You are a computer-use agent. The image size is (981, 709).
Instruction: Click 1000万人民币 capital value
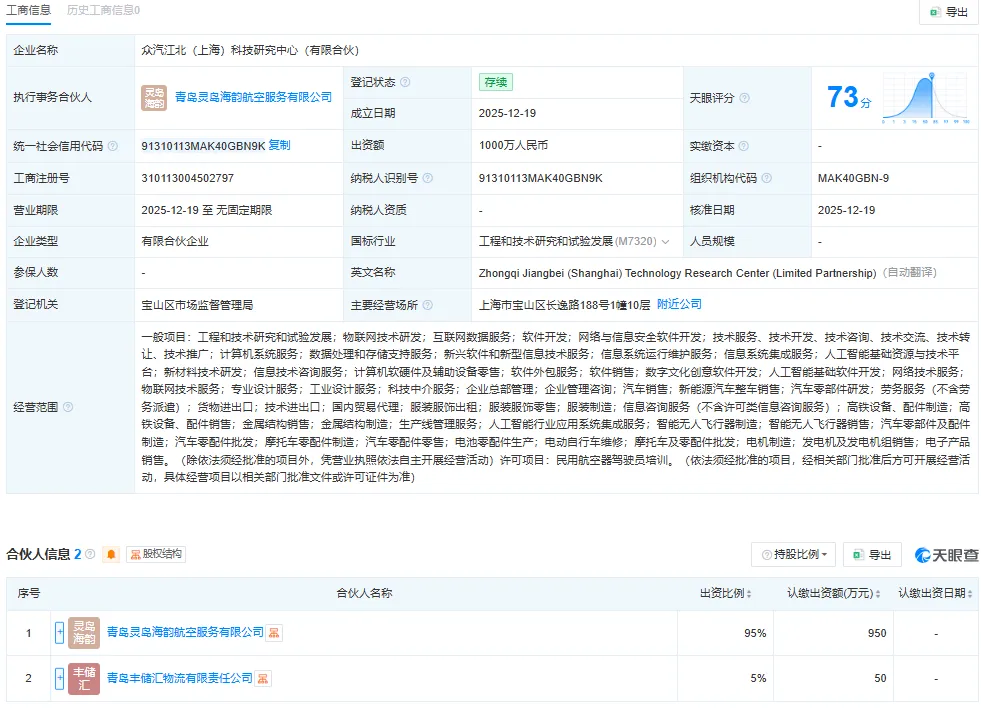point(513,145)
